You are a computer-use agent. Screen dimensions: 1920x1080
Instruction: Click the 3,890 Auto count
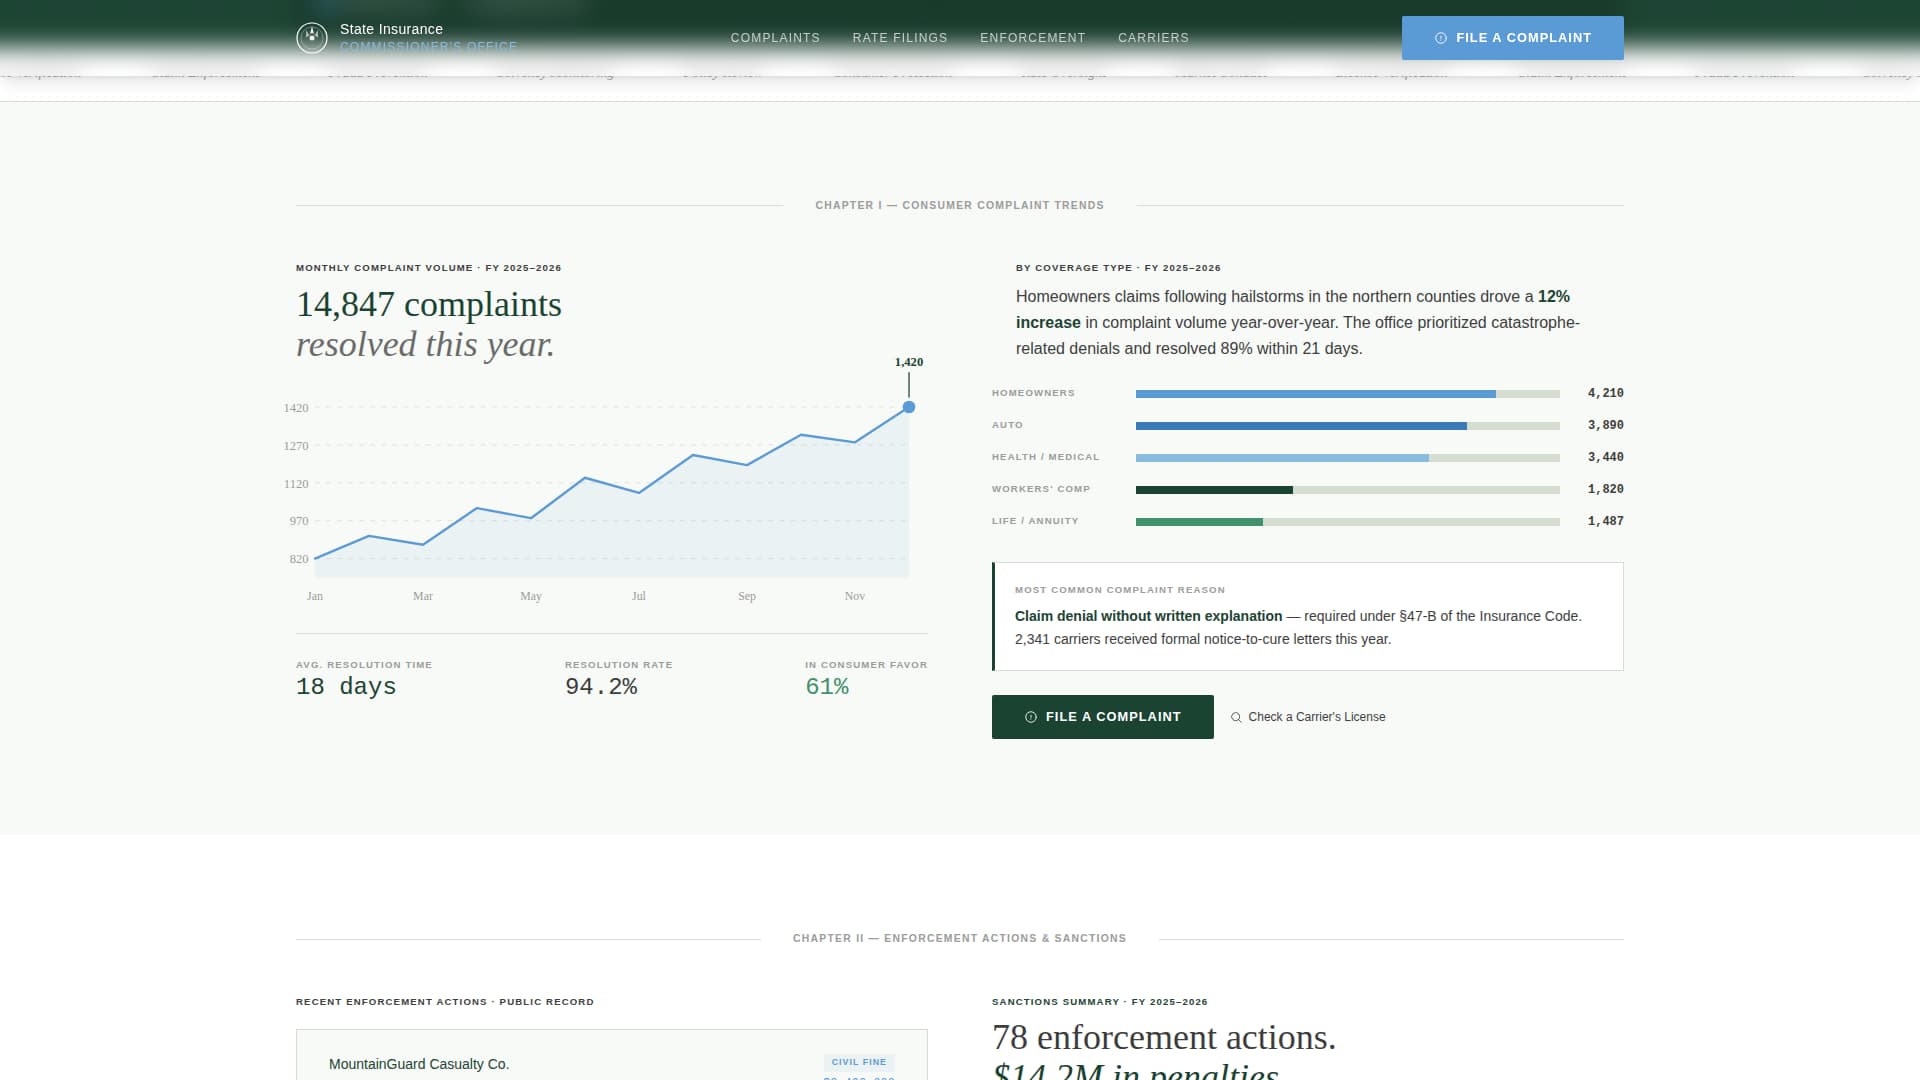pyautogui.click(x=1606, y=425)
